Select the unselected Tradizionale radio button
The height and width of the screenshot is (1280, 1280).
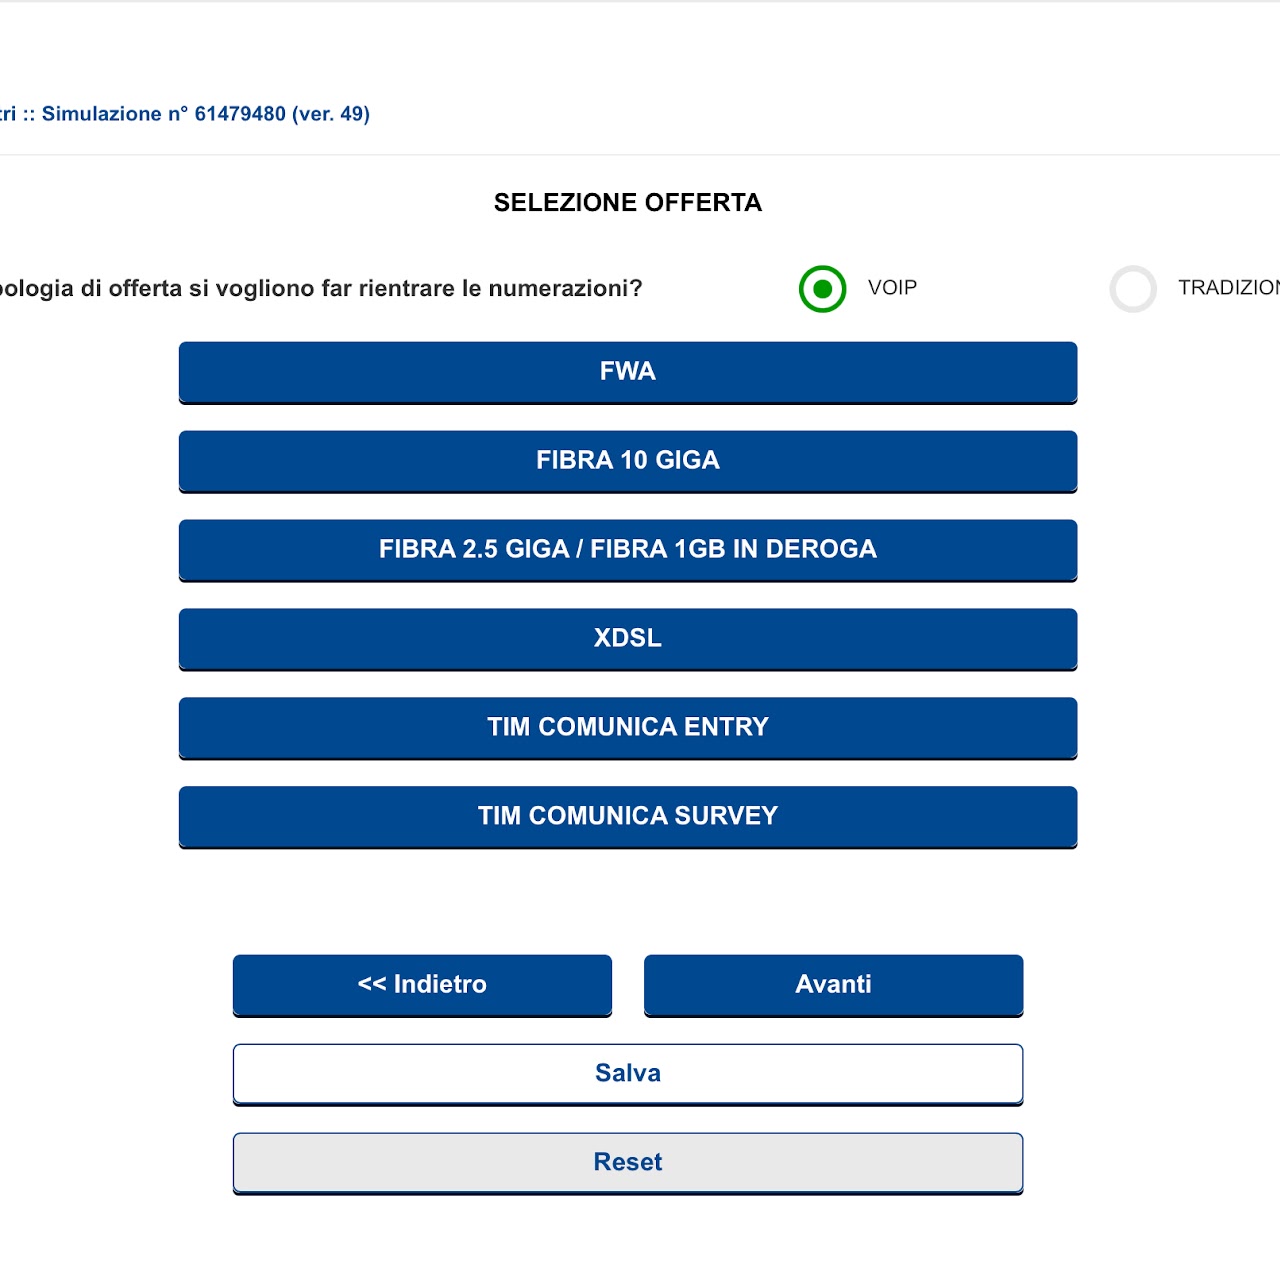tap(1133, 289)
